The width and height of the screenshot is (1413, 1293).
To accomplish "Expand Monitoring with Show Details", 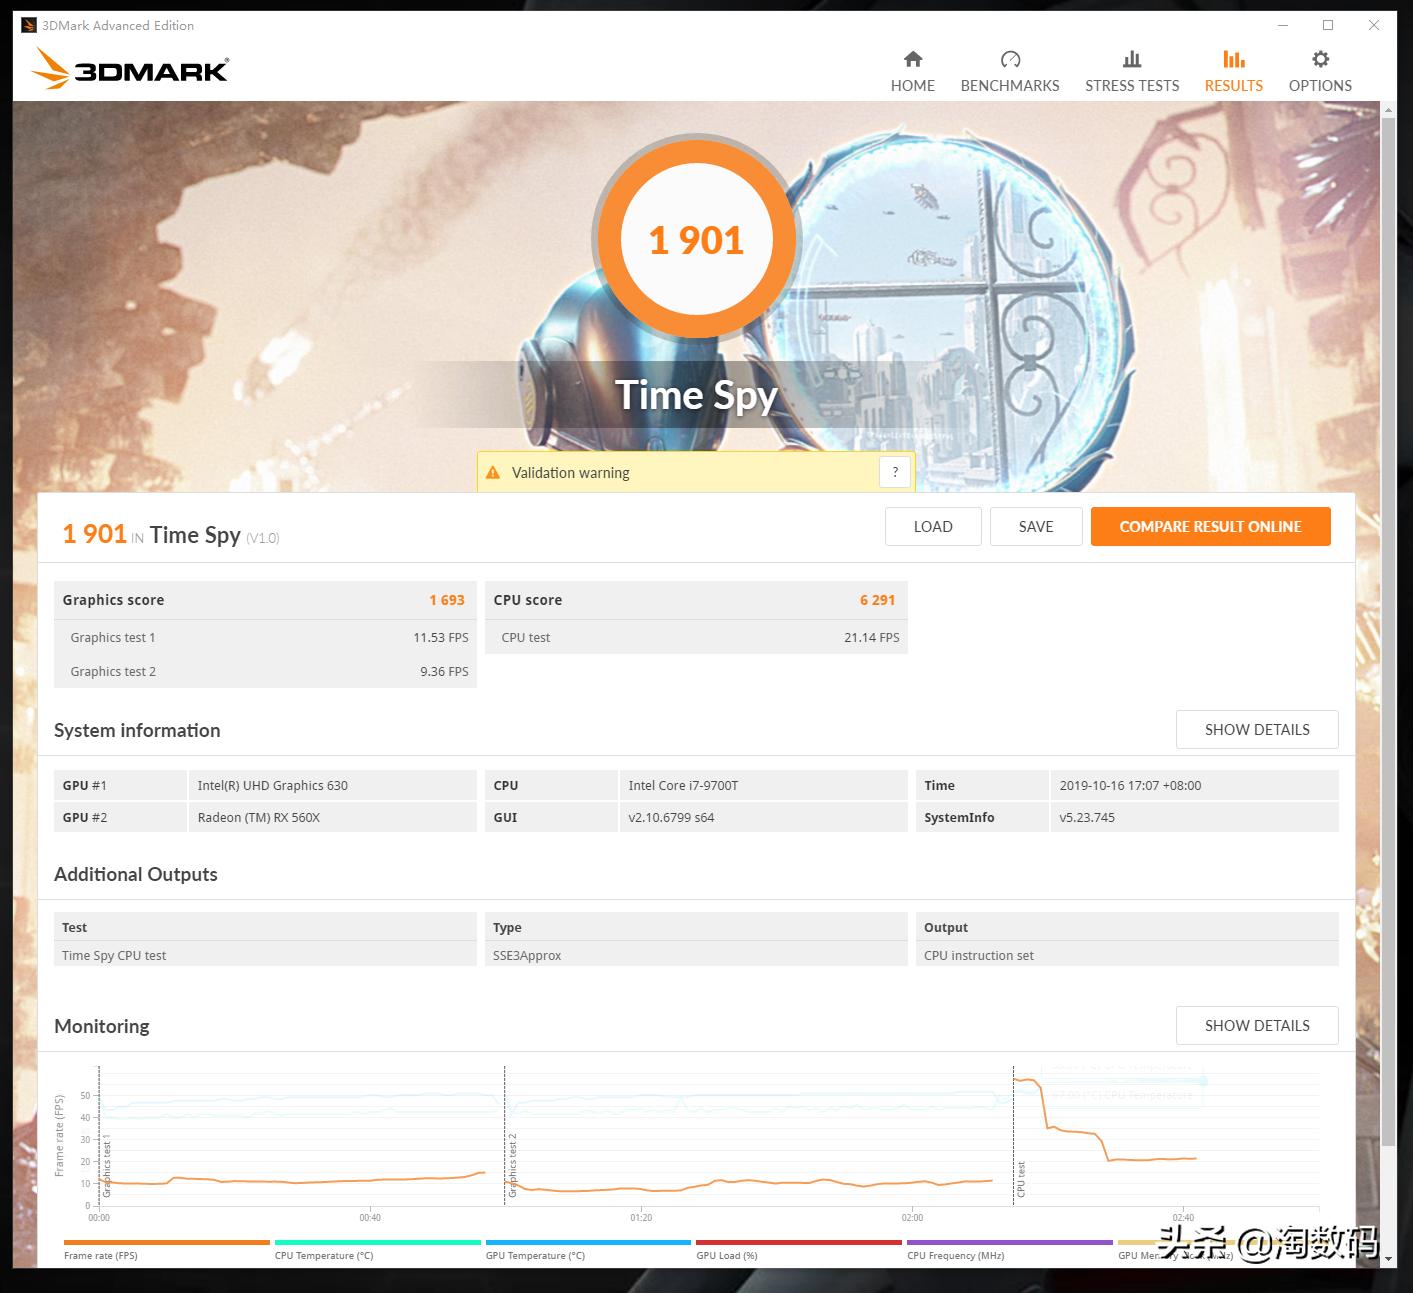I will coord(1256,1025).
